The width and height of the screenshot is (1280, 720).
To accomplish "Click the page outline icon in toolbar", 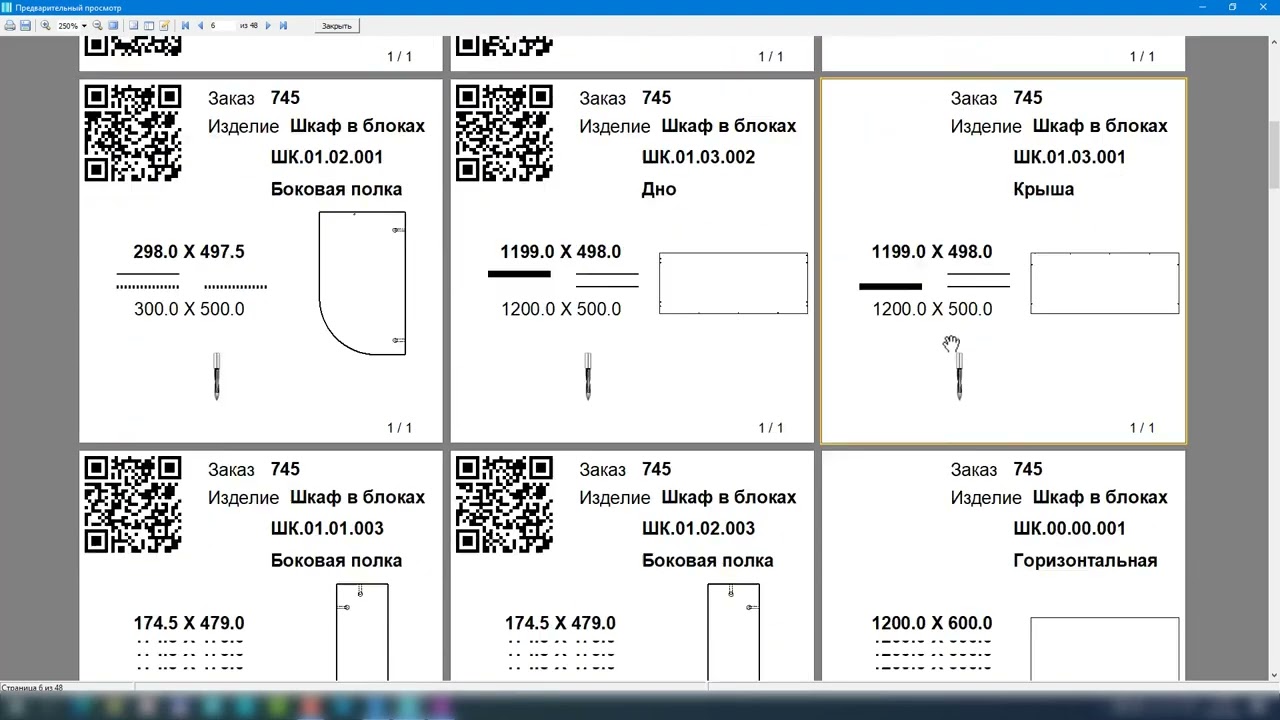I will (133, 26).
